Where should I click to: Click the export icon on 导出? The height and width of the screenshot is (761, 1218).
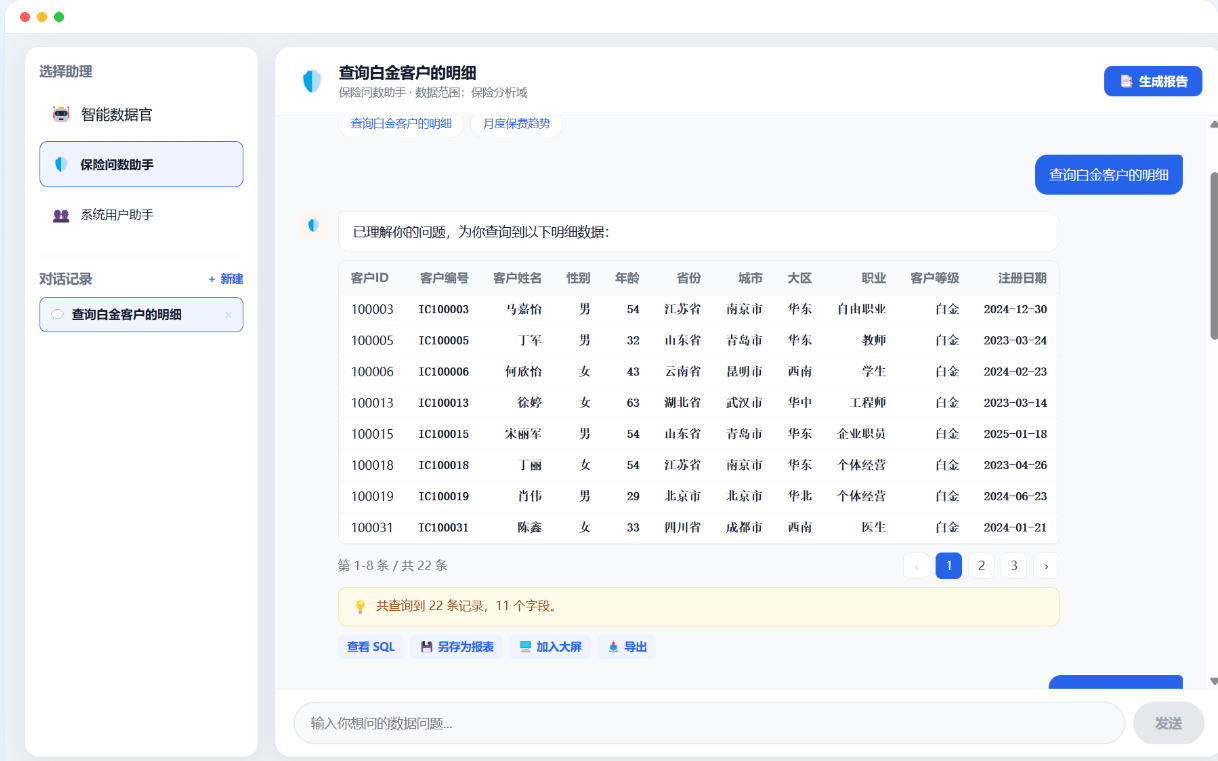click(x=613, y=647)
